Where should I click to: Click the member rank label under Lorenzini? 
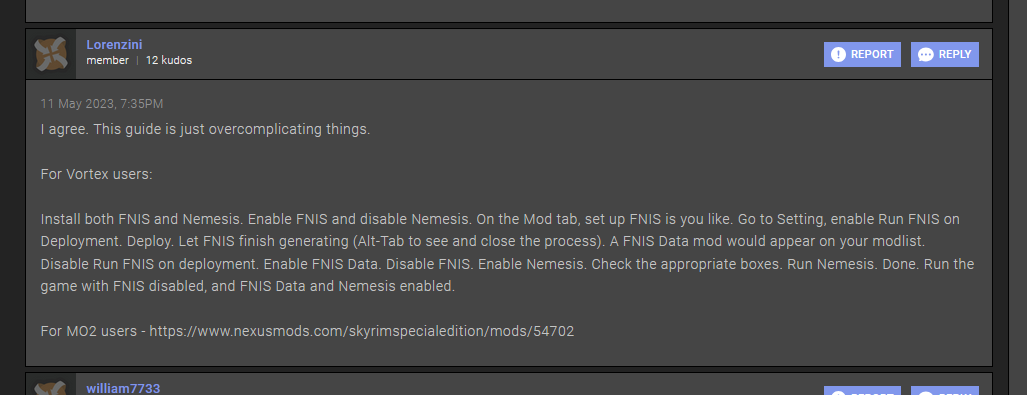coord(107,60)
